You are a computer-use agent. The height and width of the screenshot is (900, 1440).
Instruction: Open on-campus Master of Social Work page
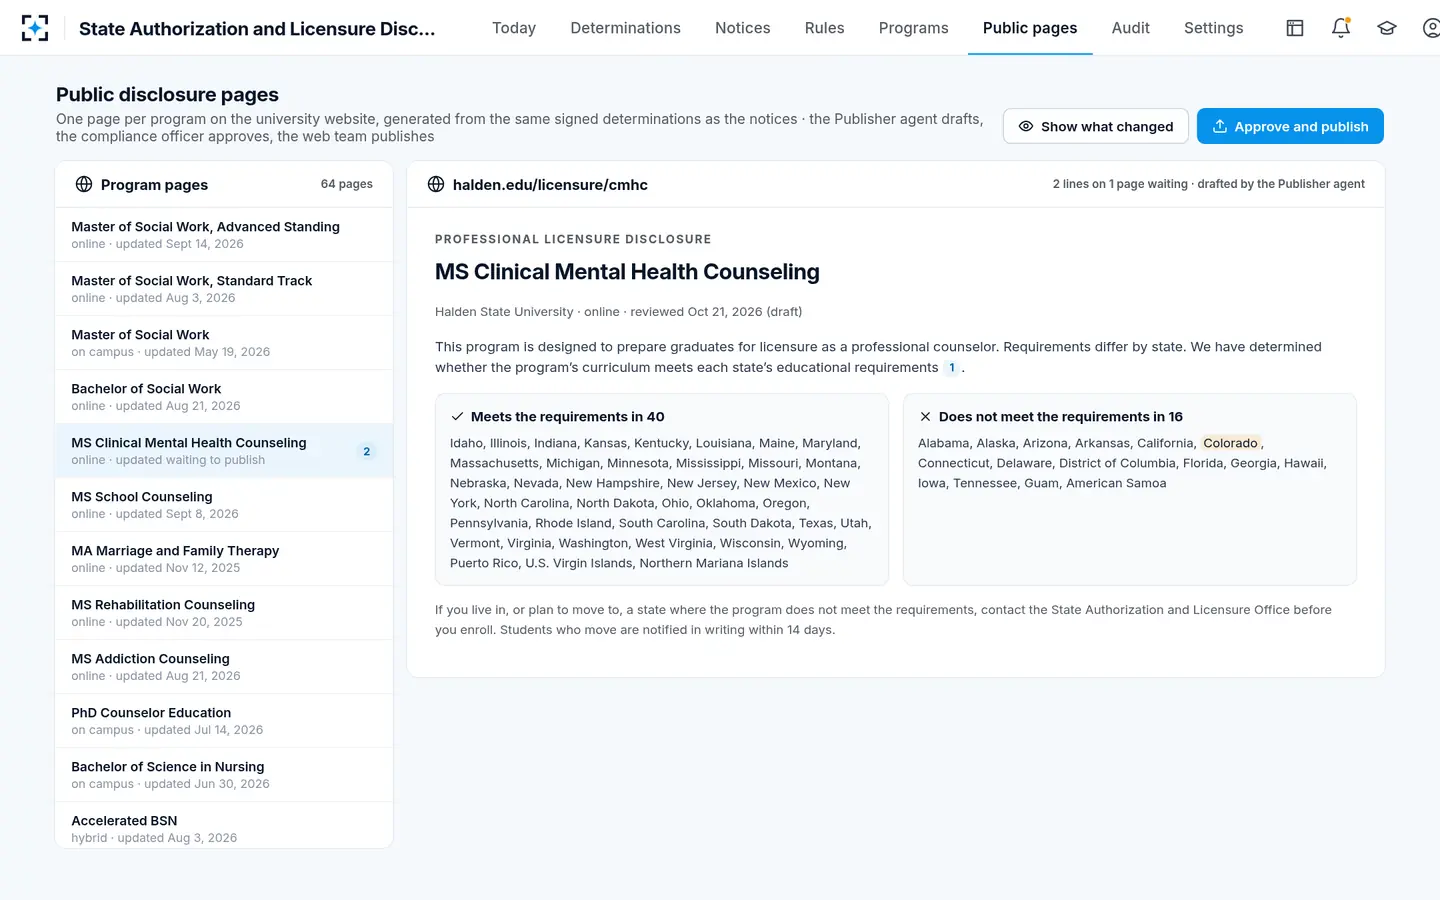click(x=224, y=343)
